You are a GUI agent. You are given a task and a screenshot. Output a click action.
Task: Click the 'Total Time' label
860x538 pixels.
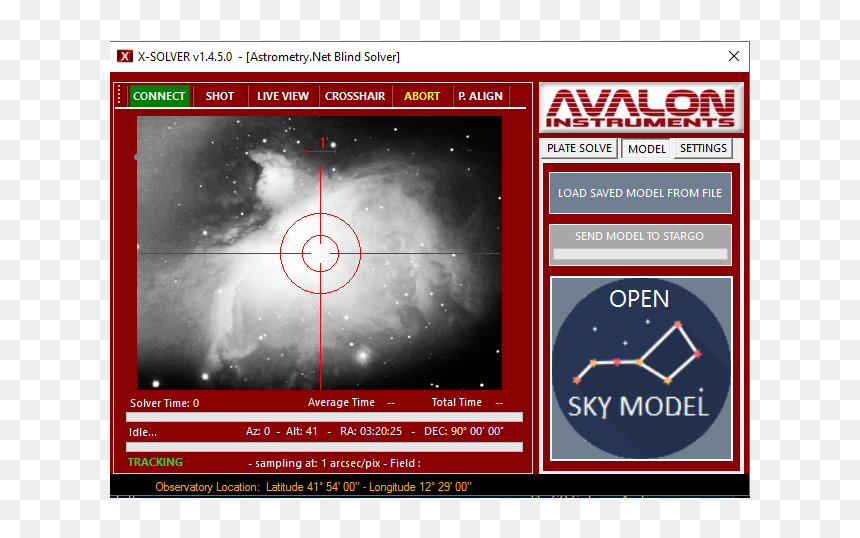pos(456,402)
